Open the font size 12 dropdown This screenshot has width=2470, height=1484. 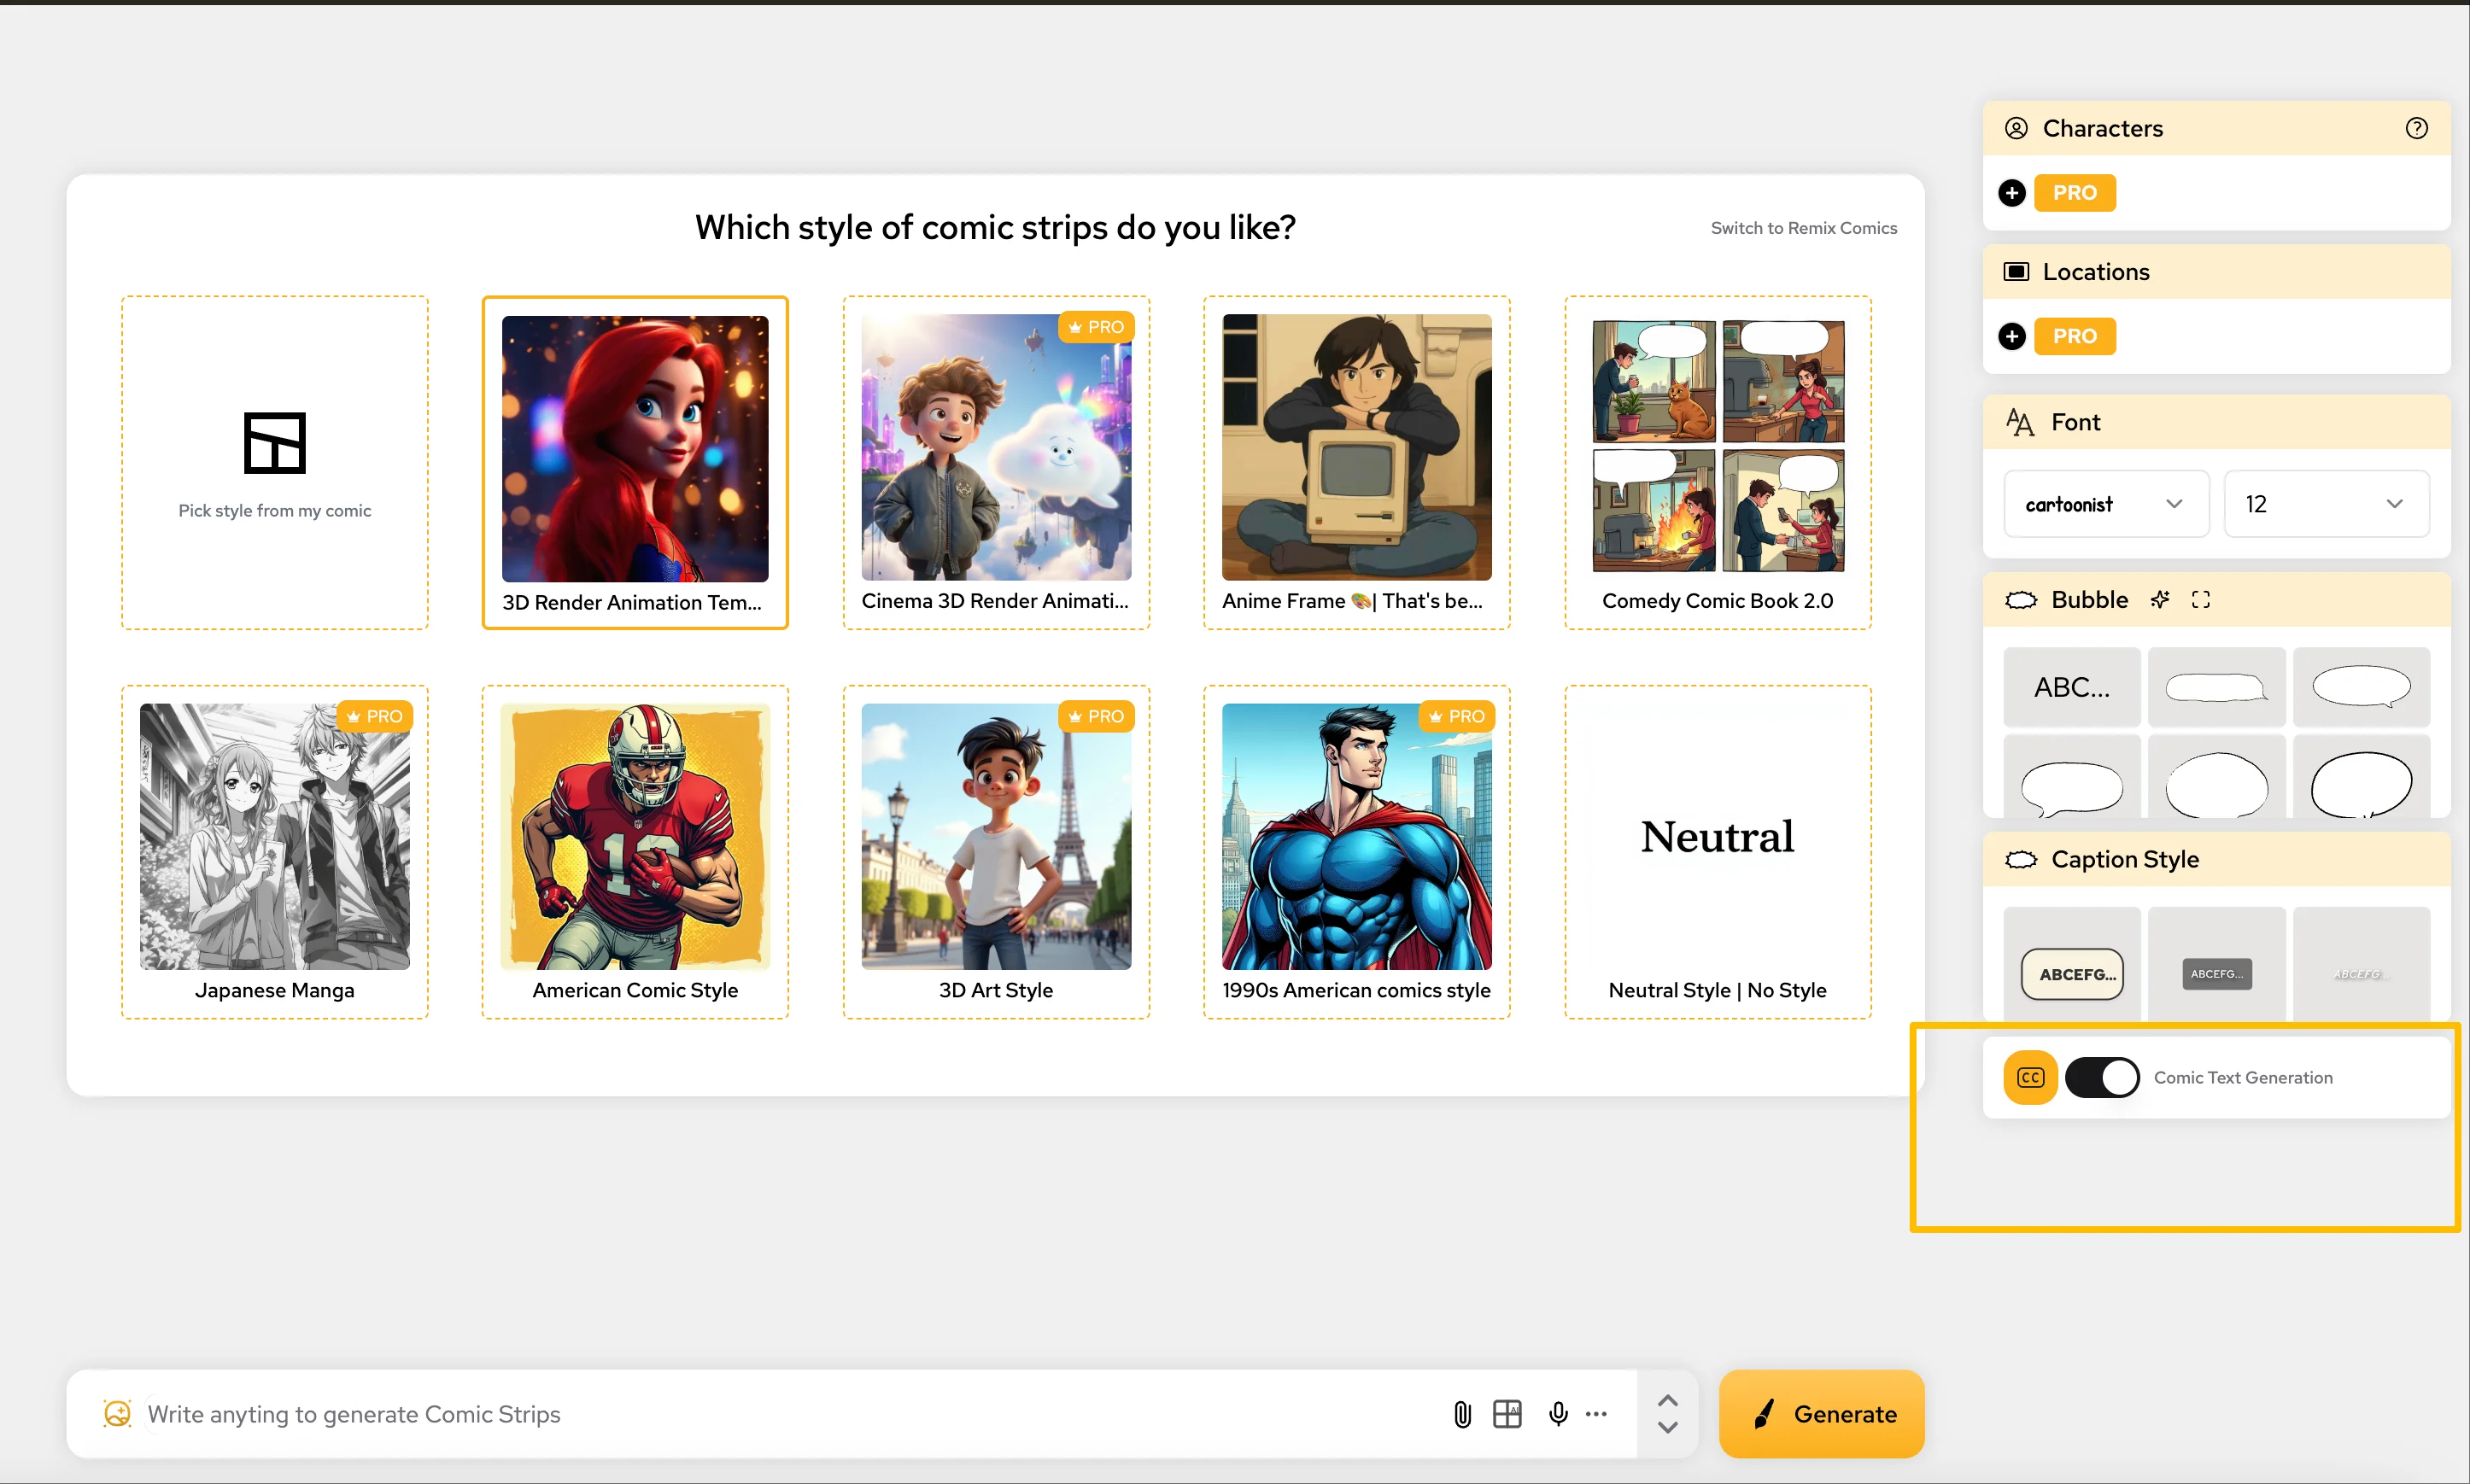coord(2325,504)
